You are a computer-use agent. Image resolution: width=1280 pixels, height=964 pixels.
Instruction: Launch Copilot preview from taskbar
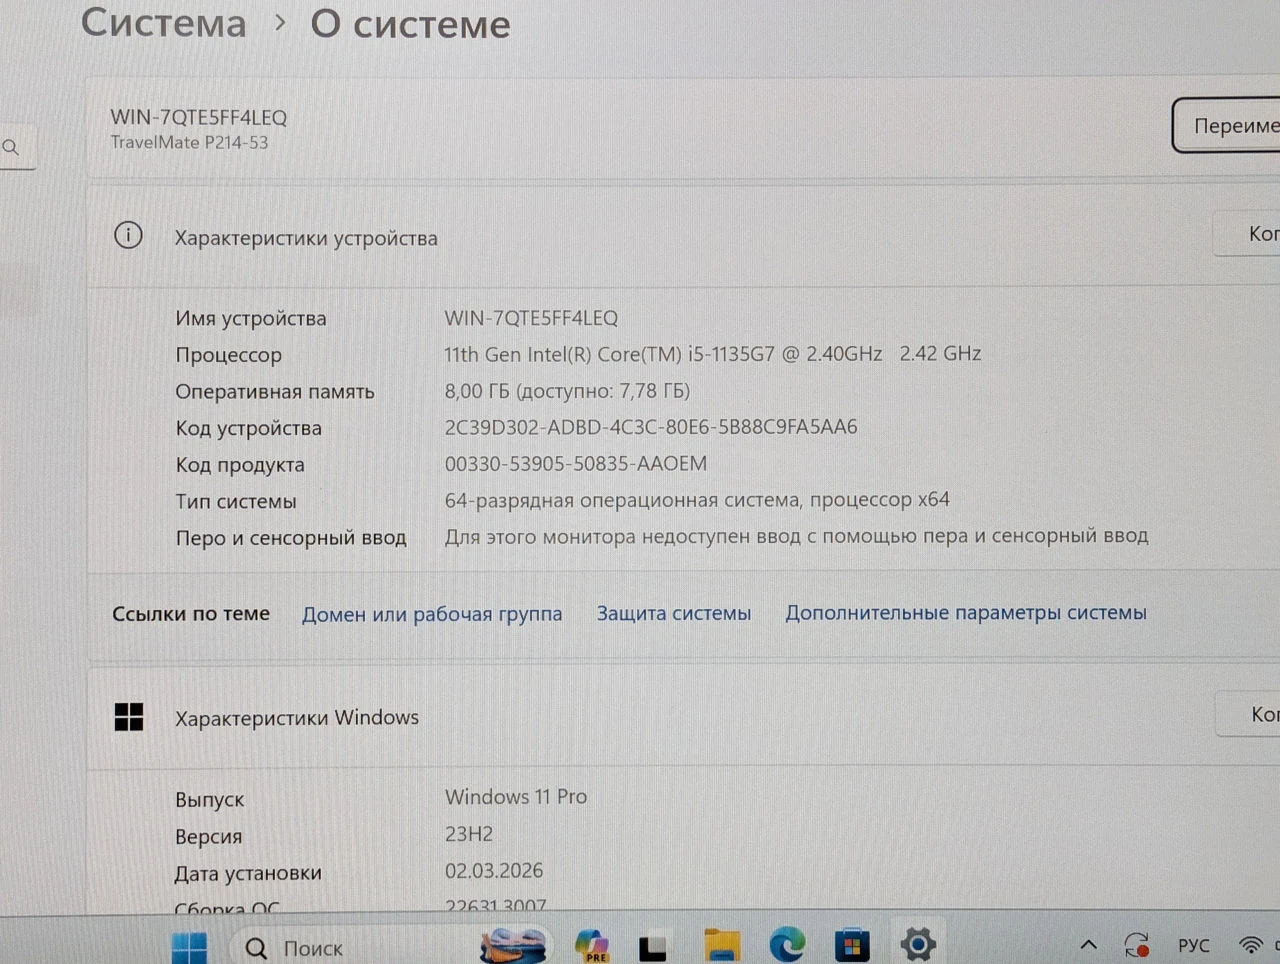click(592, 946)
